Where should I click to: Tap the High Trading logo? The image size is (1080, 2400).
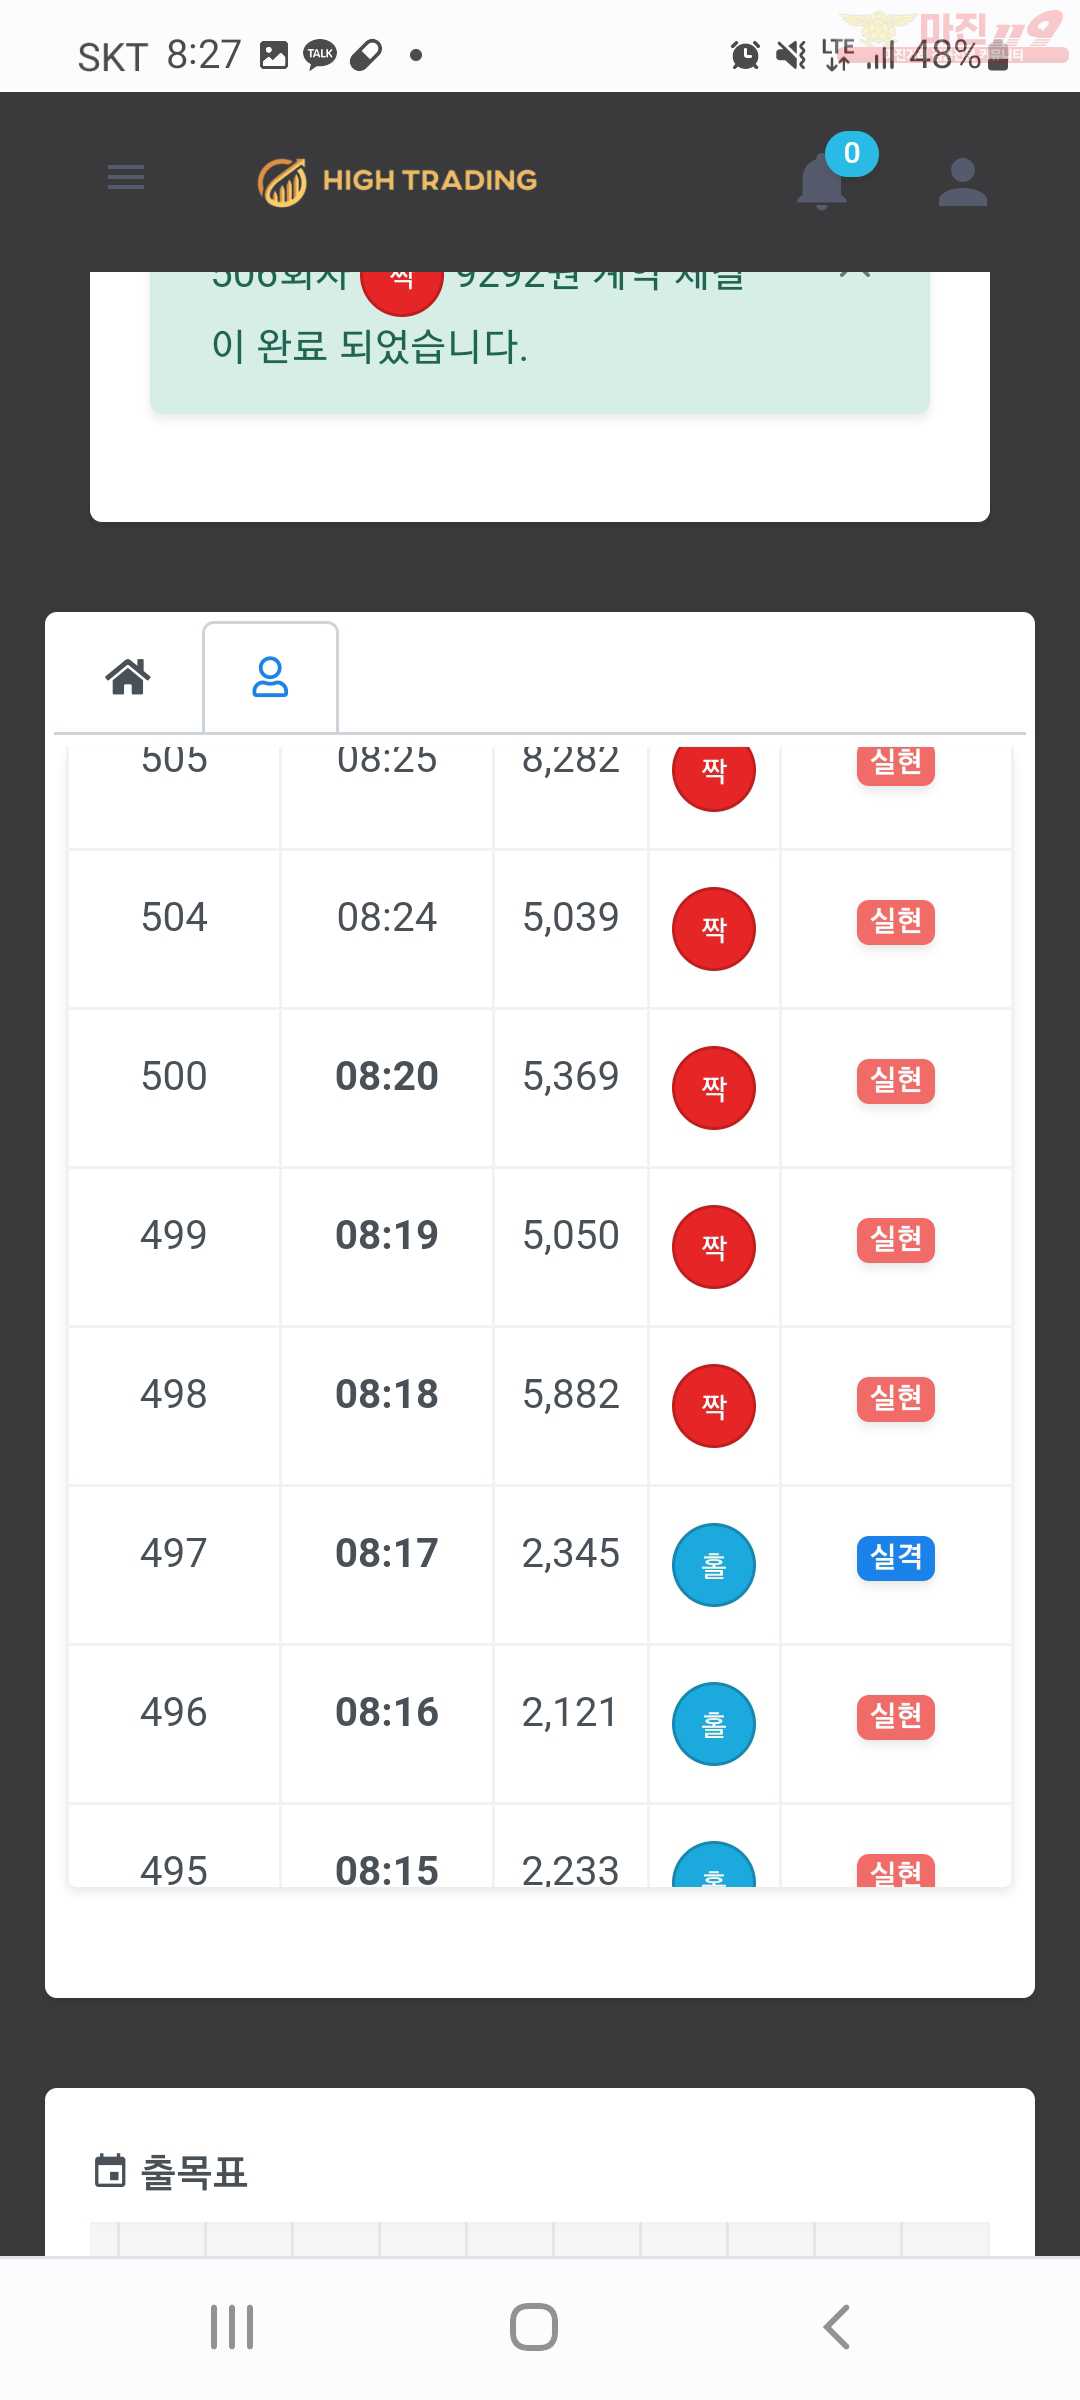397,181
